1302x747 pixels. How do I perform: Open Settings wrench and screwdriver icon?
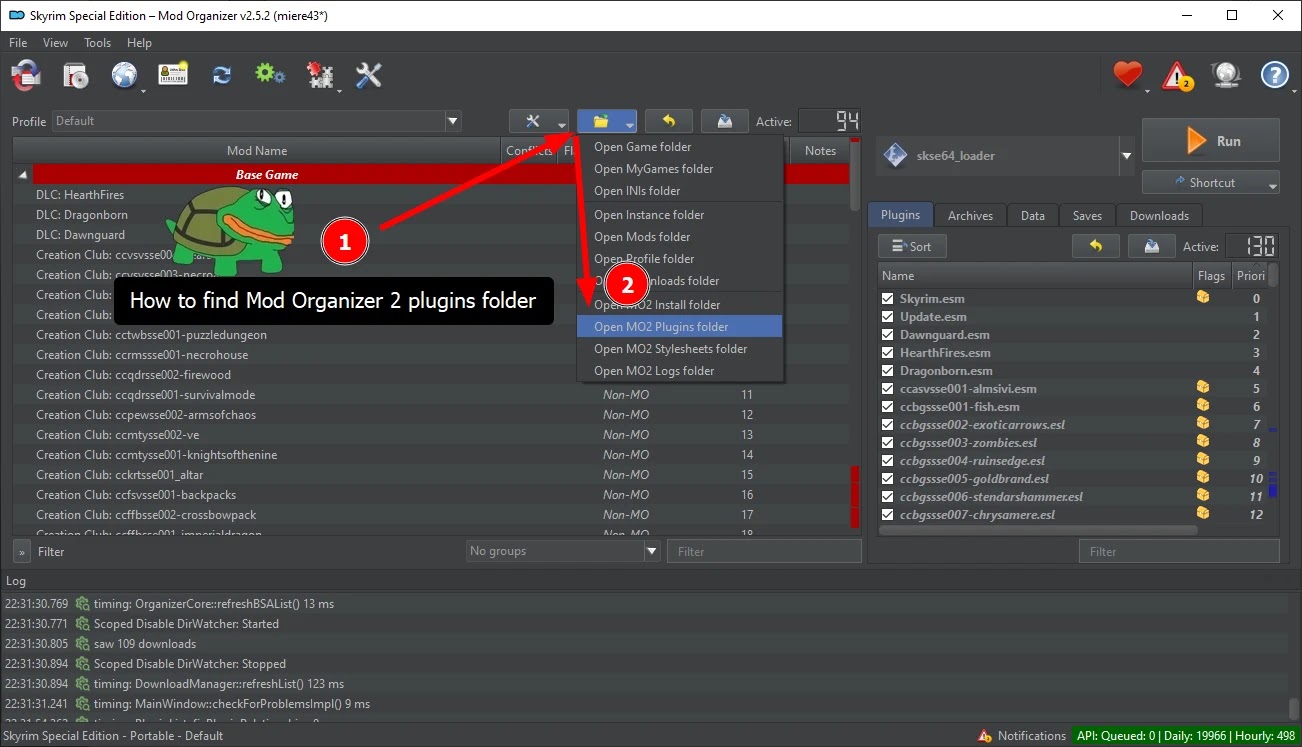(x=369, y=76)
